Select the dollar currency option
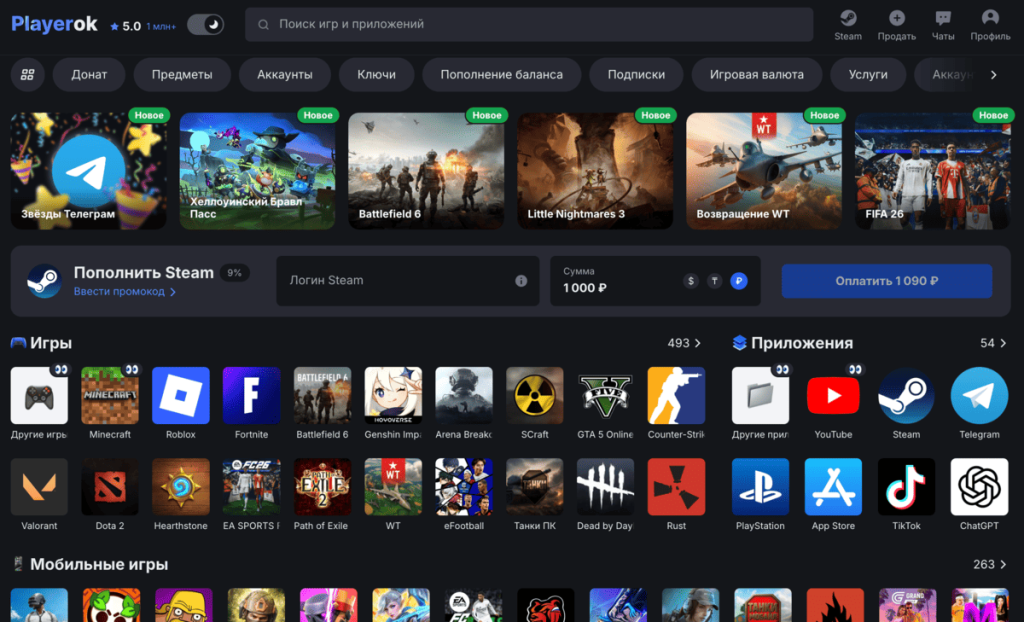Screen dimensions: 1024x622 [x=690, y=281]
